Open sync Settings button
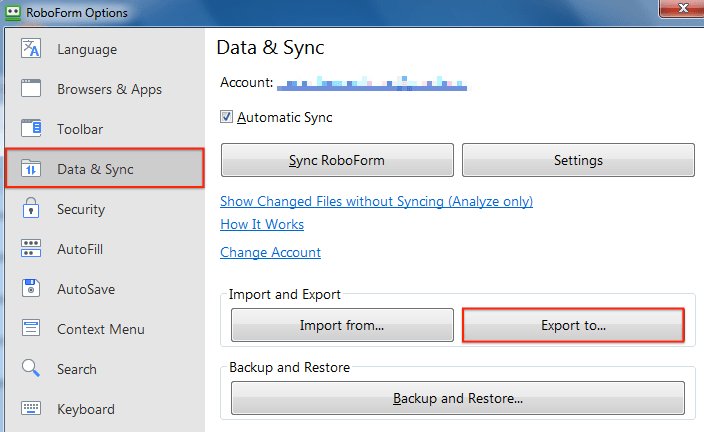This screenshot has width=704, height=432. click(x=578, y=160)
